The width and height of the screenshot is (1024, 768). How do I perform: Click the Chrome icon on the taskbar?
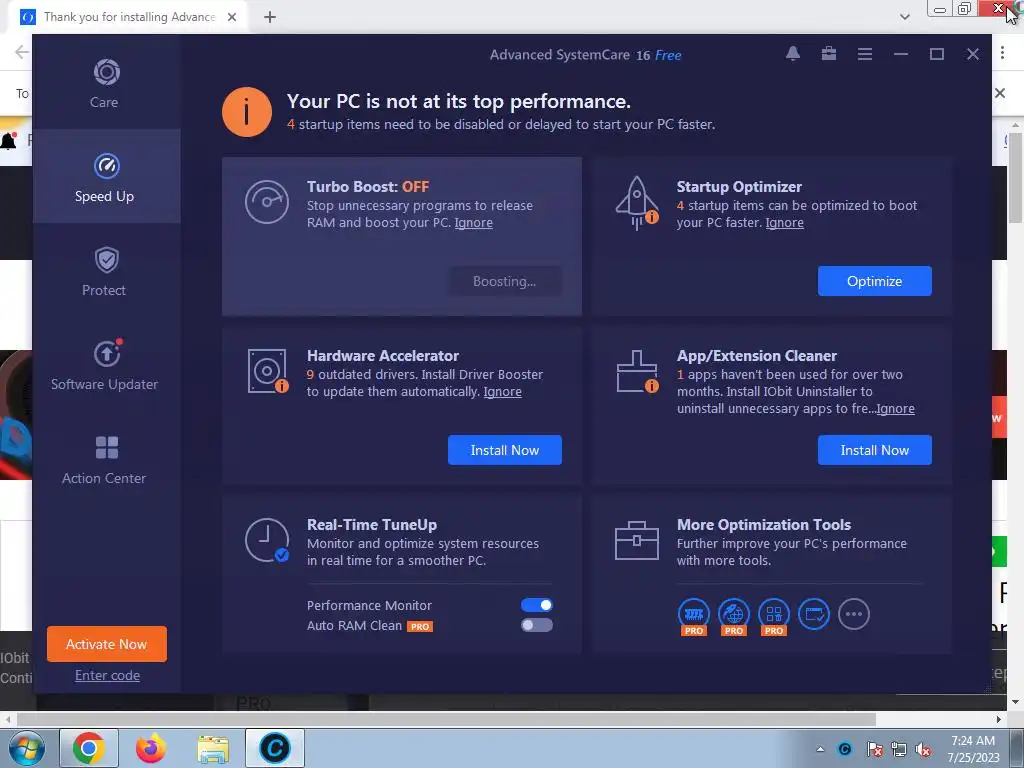[89, 748]
